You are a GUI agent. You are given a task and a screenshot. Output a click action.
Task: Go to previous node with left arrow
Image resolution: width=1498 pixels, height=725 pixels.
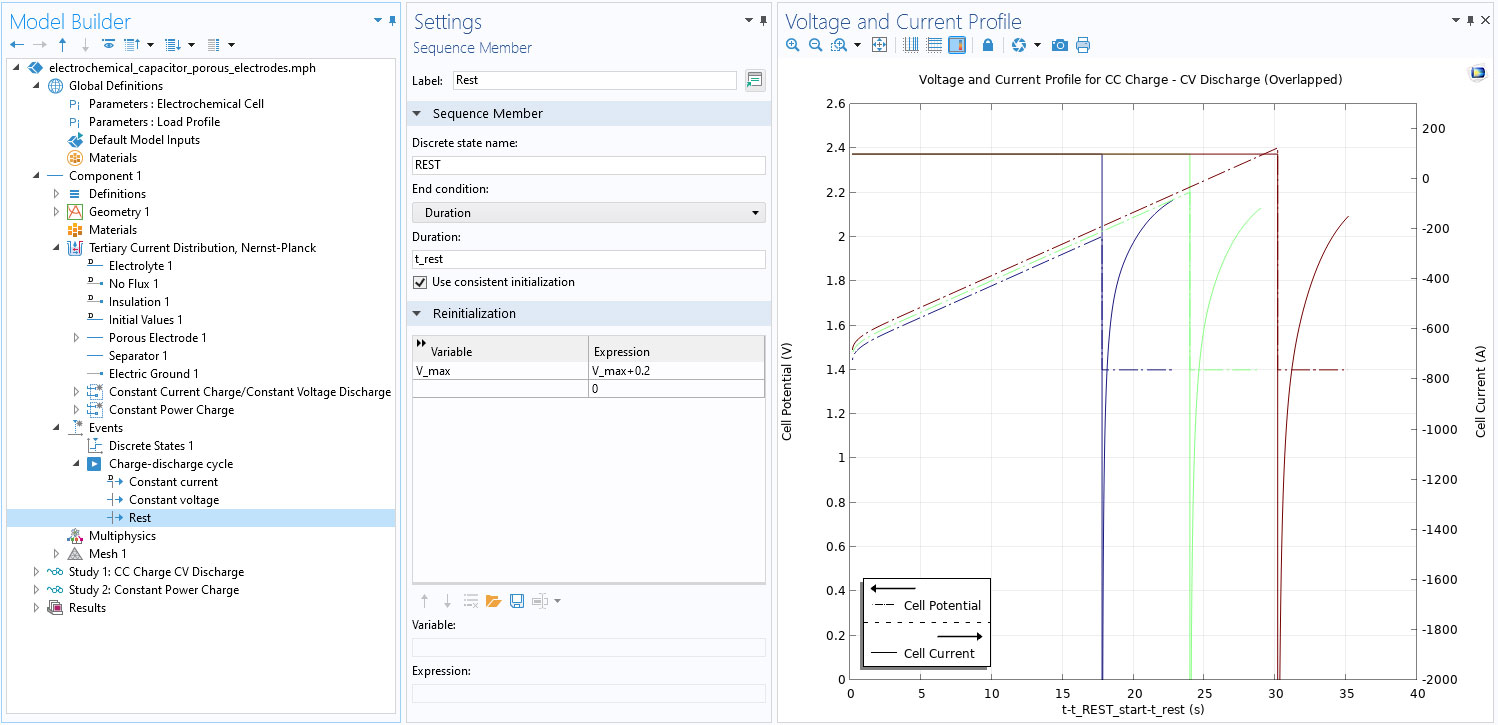tap(17, 45)
